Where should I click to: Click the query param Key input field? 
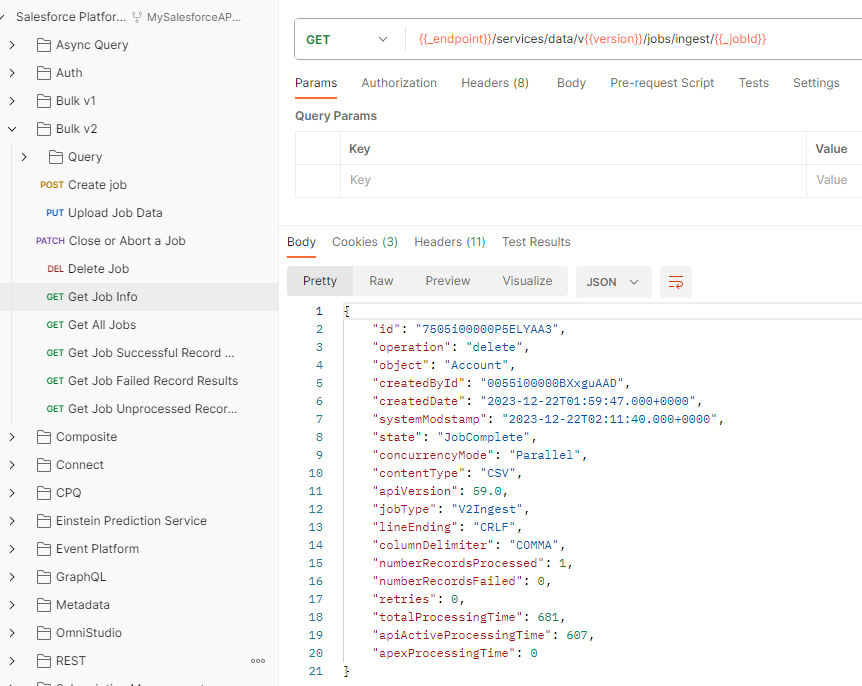[x=573, y=180]
